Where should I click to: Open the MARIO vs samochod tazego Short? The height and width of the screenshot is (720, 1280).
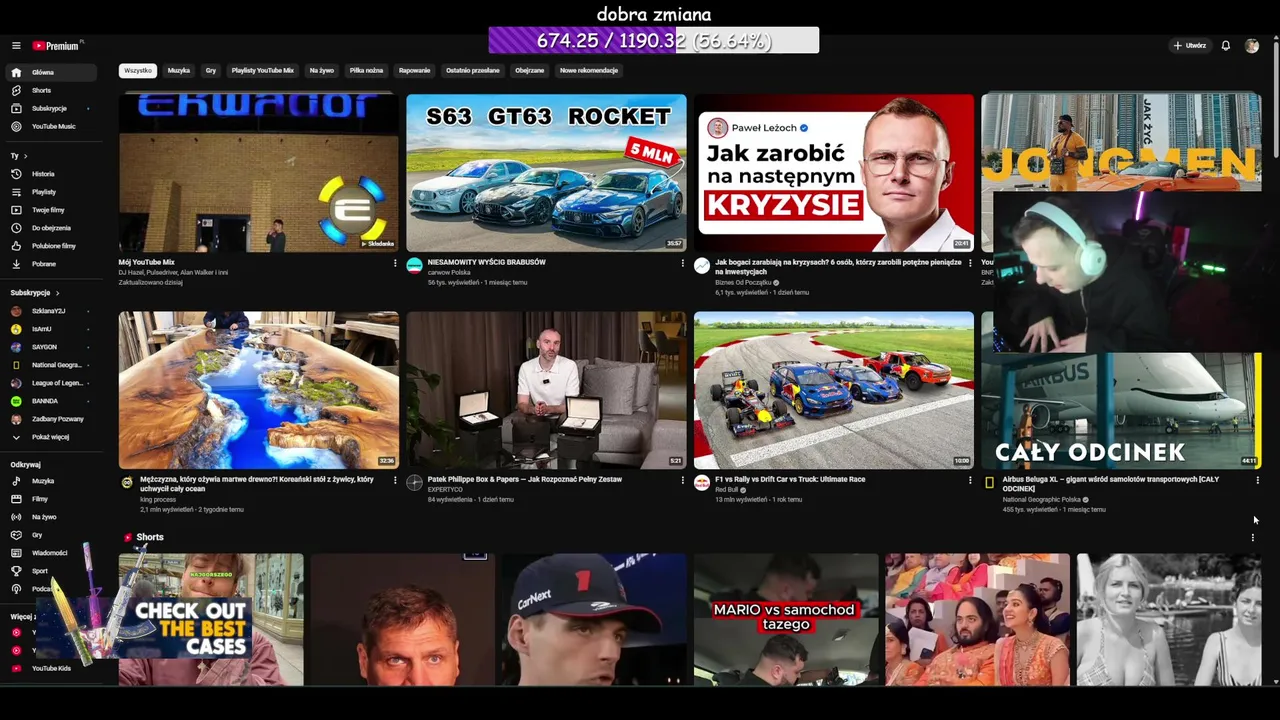click(786, 620)
